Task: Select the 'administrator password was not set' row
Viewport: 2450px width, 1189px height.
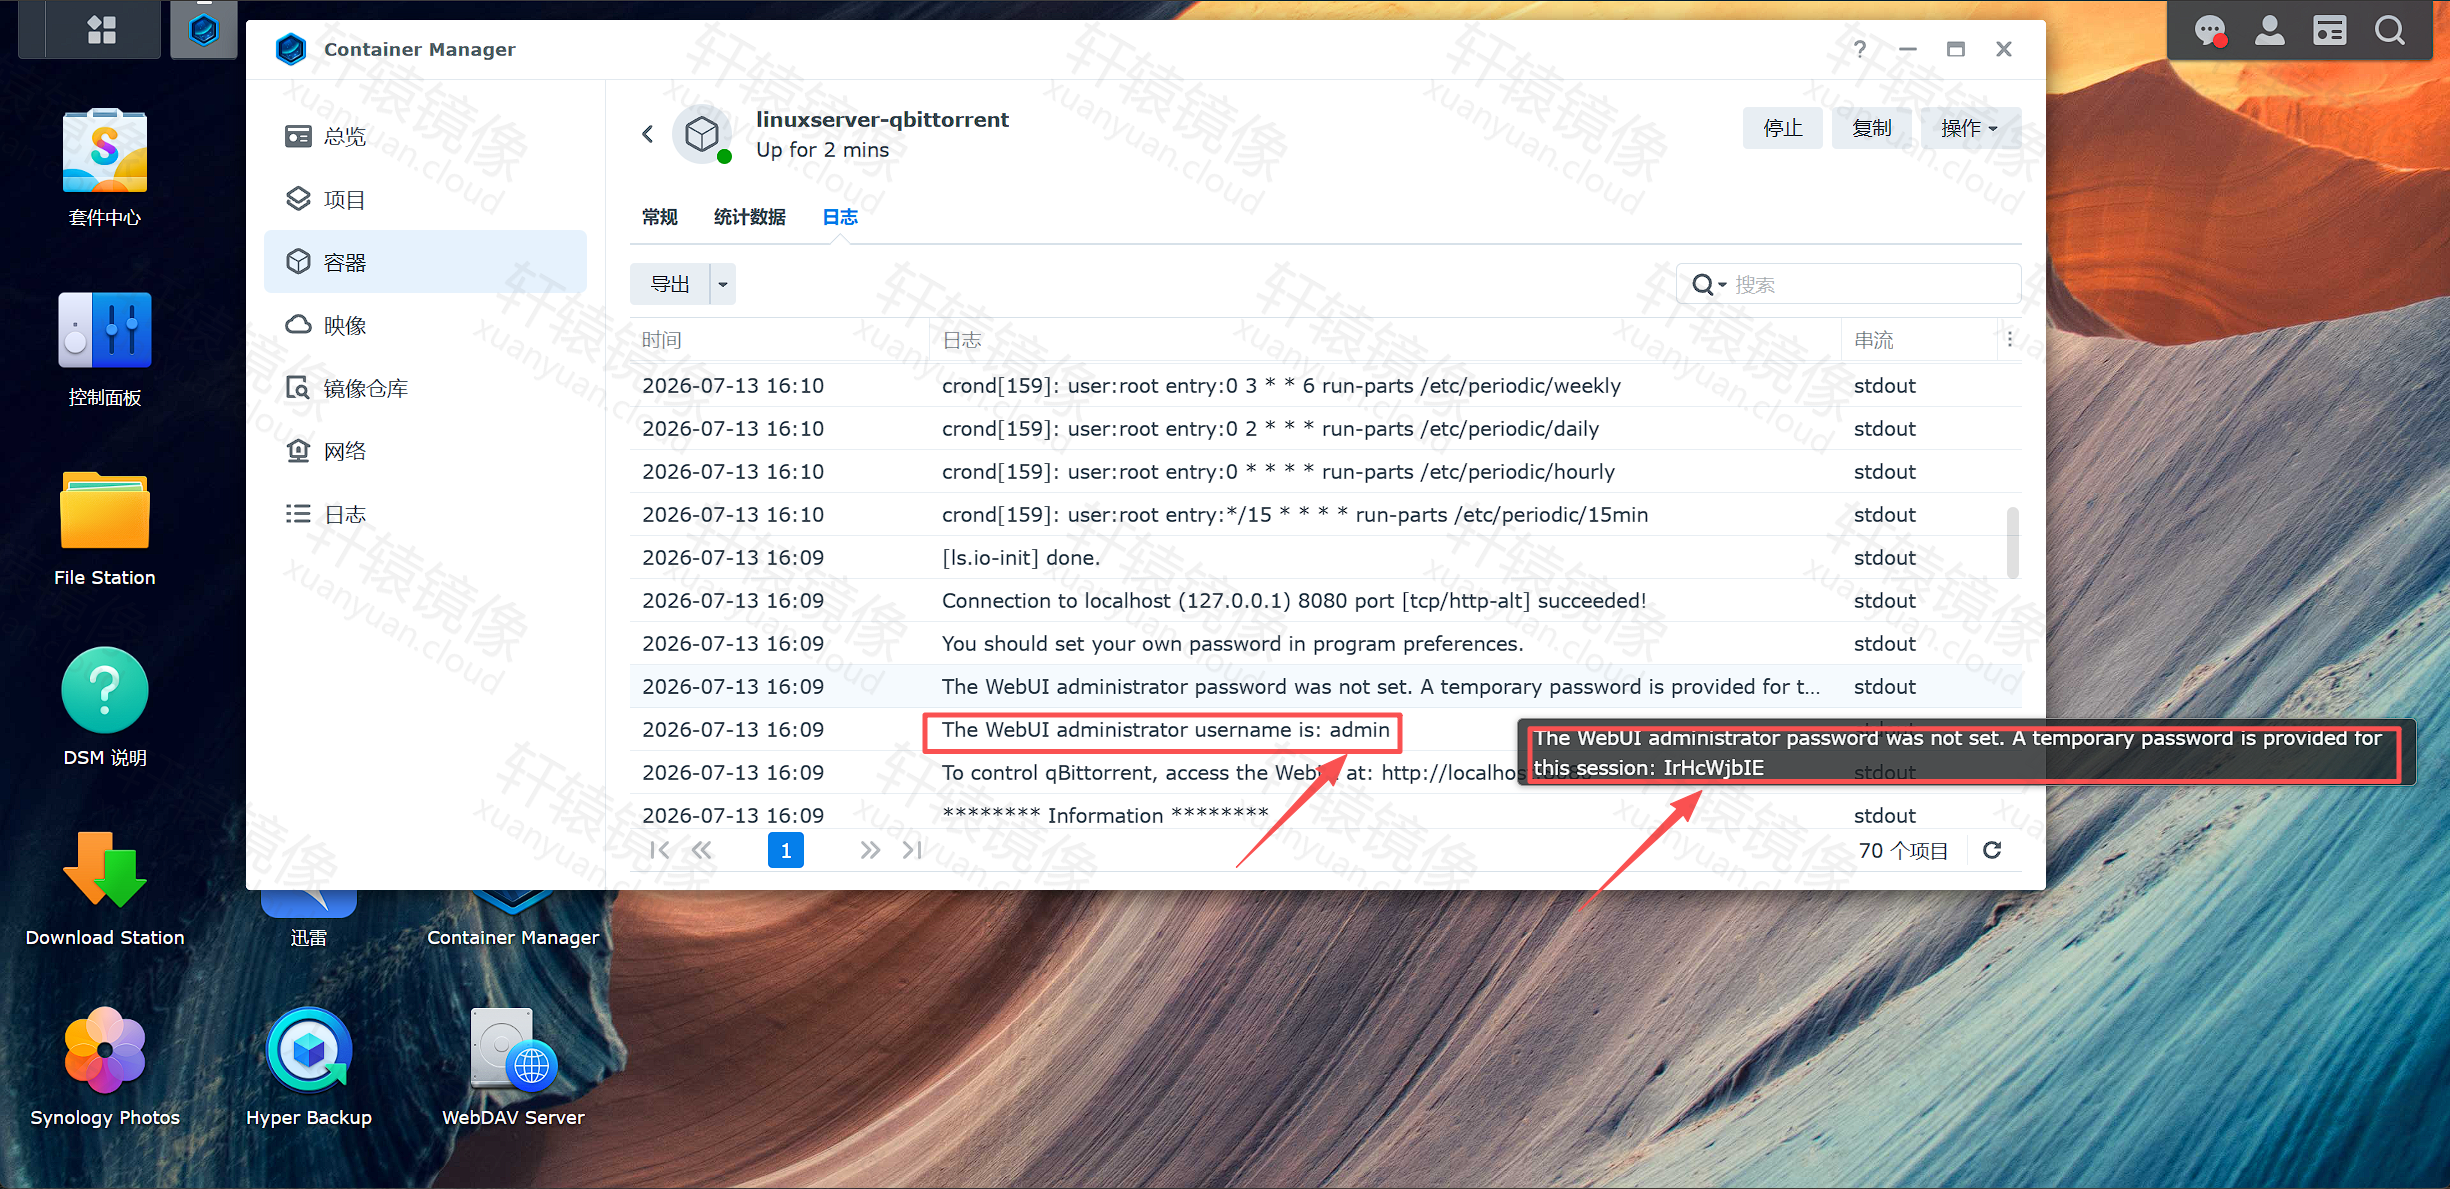Action: (1326, 687)
